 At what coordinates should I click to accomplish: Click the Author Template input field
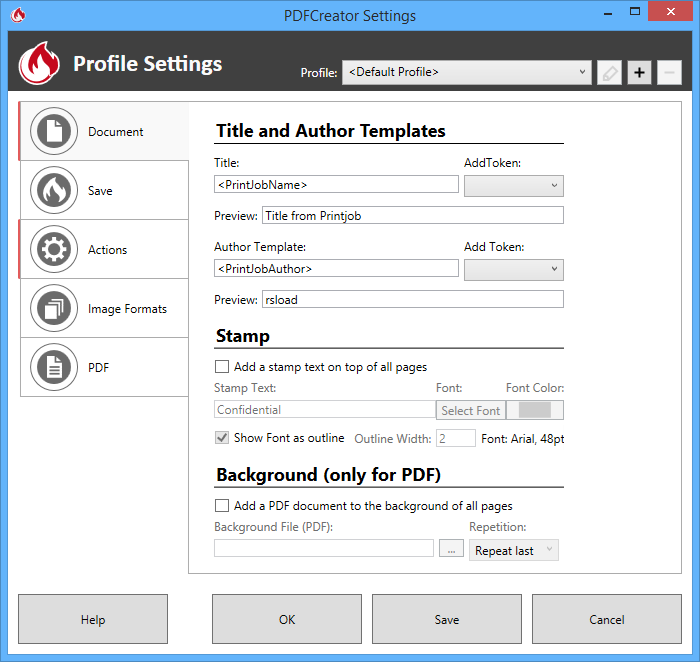pyautogui.click(x=336, y=268)
